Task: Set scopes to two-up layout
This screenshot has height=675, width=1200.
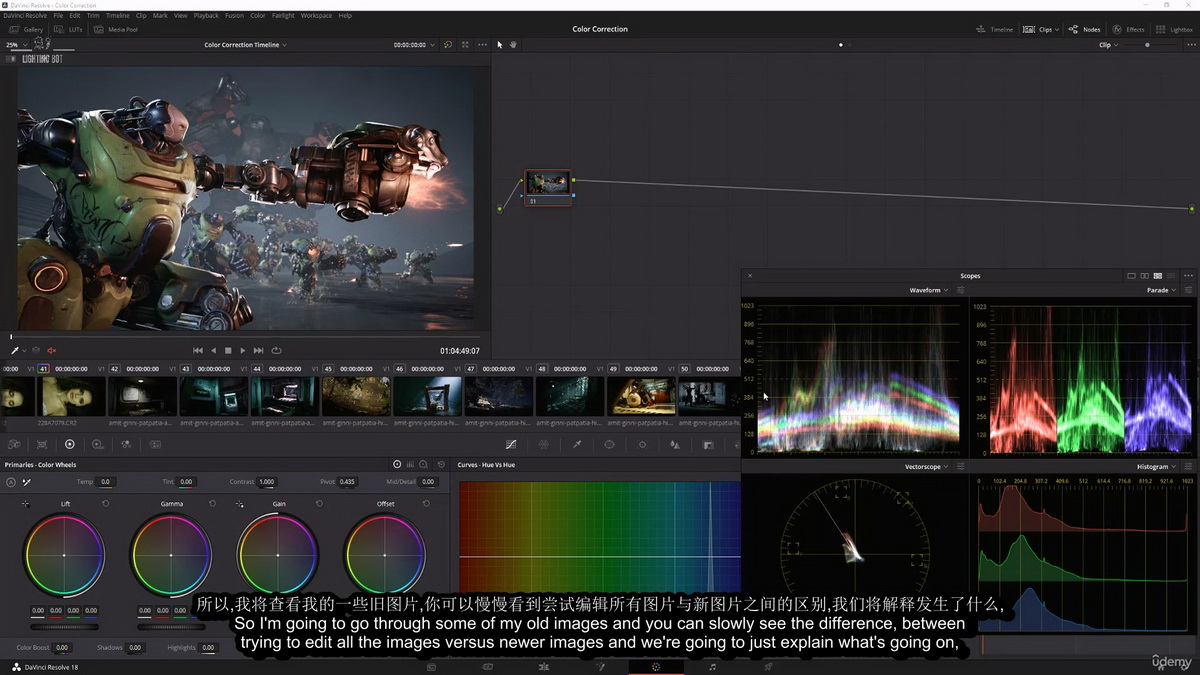Action: click(1145, 276)
